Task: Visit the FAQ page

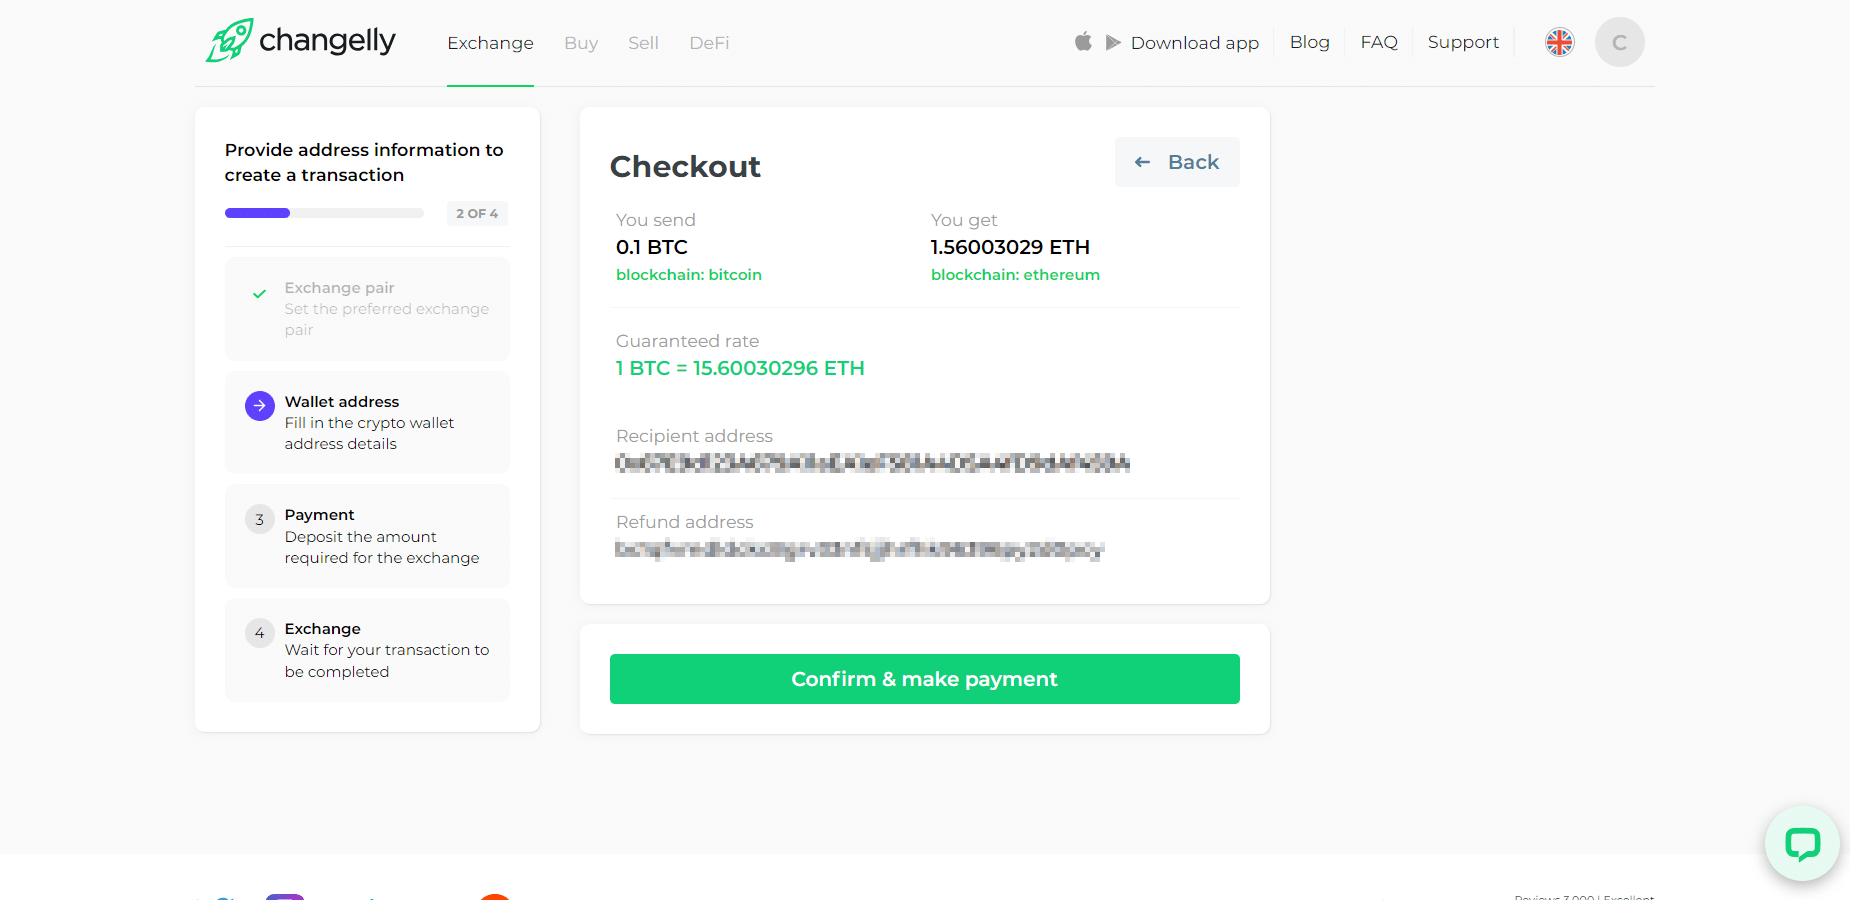Action: 1379,42
